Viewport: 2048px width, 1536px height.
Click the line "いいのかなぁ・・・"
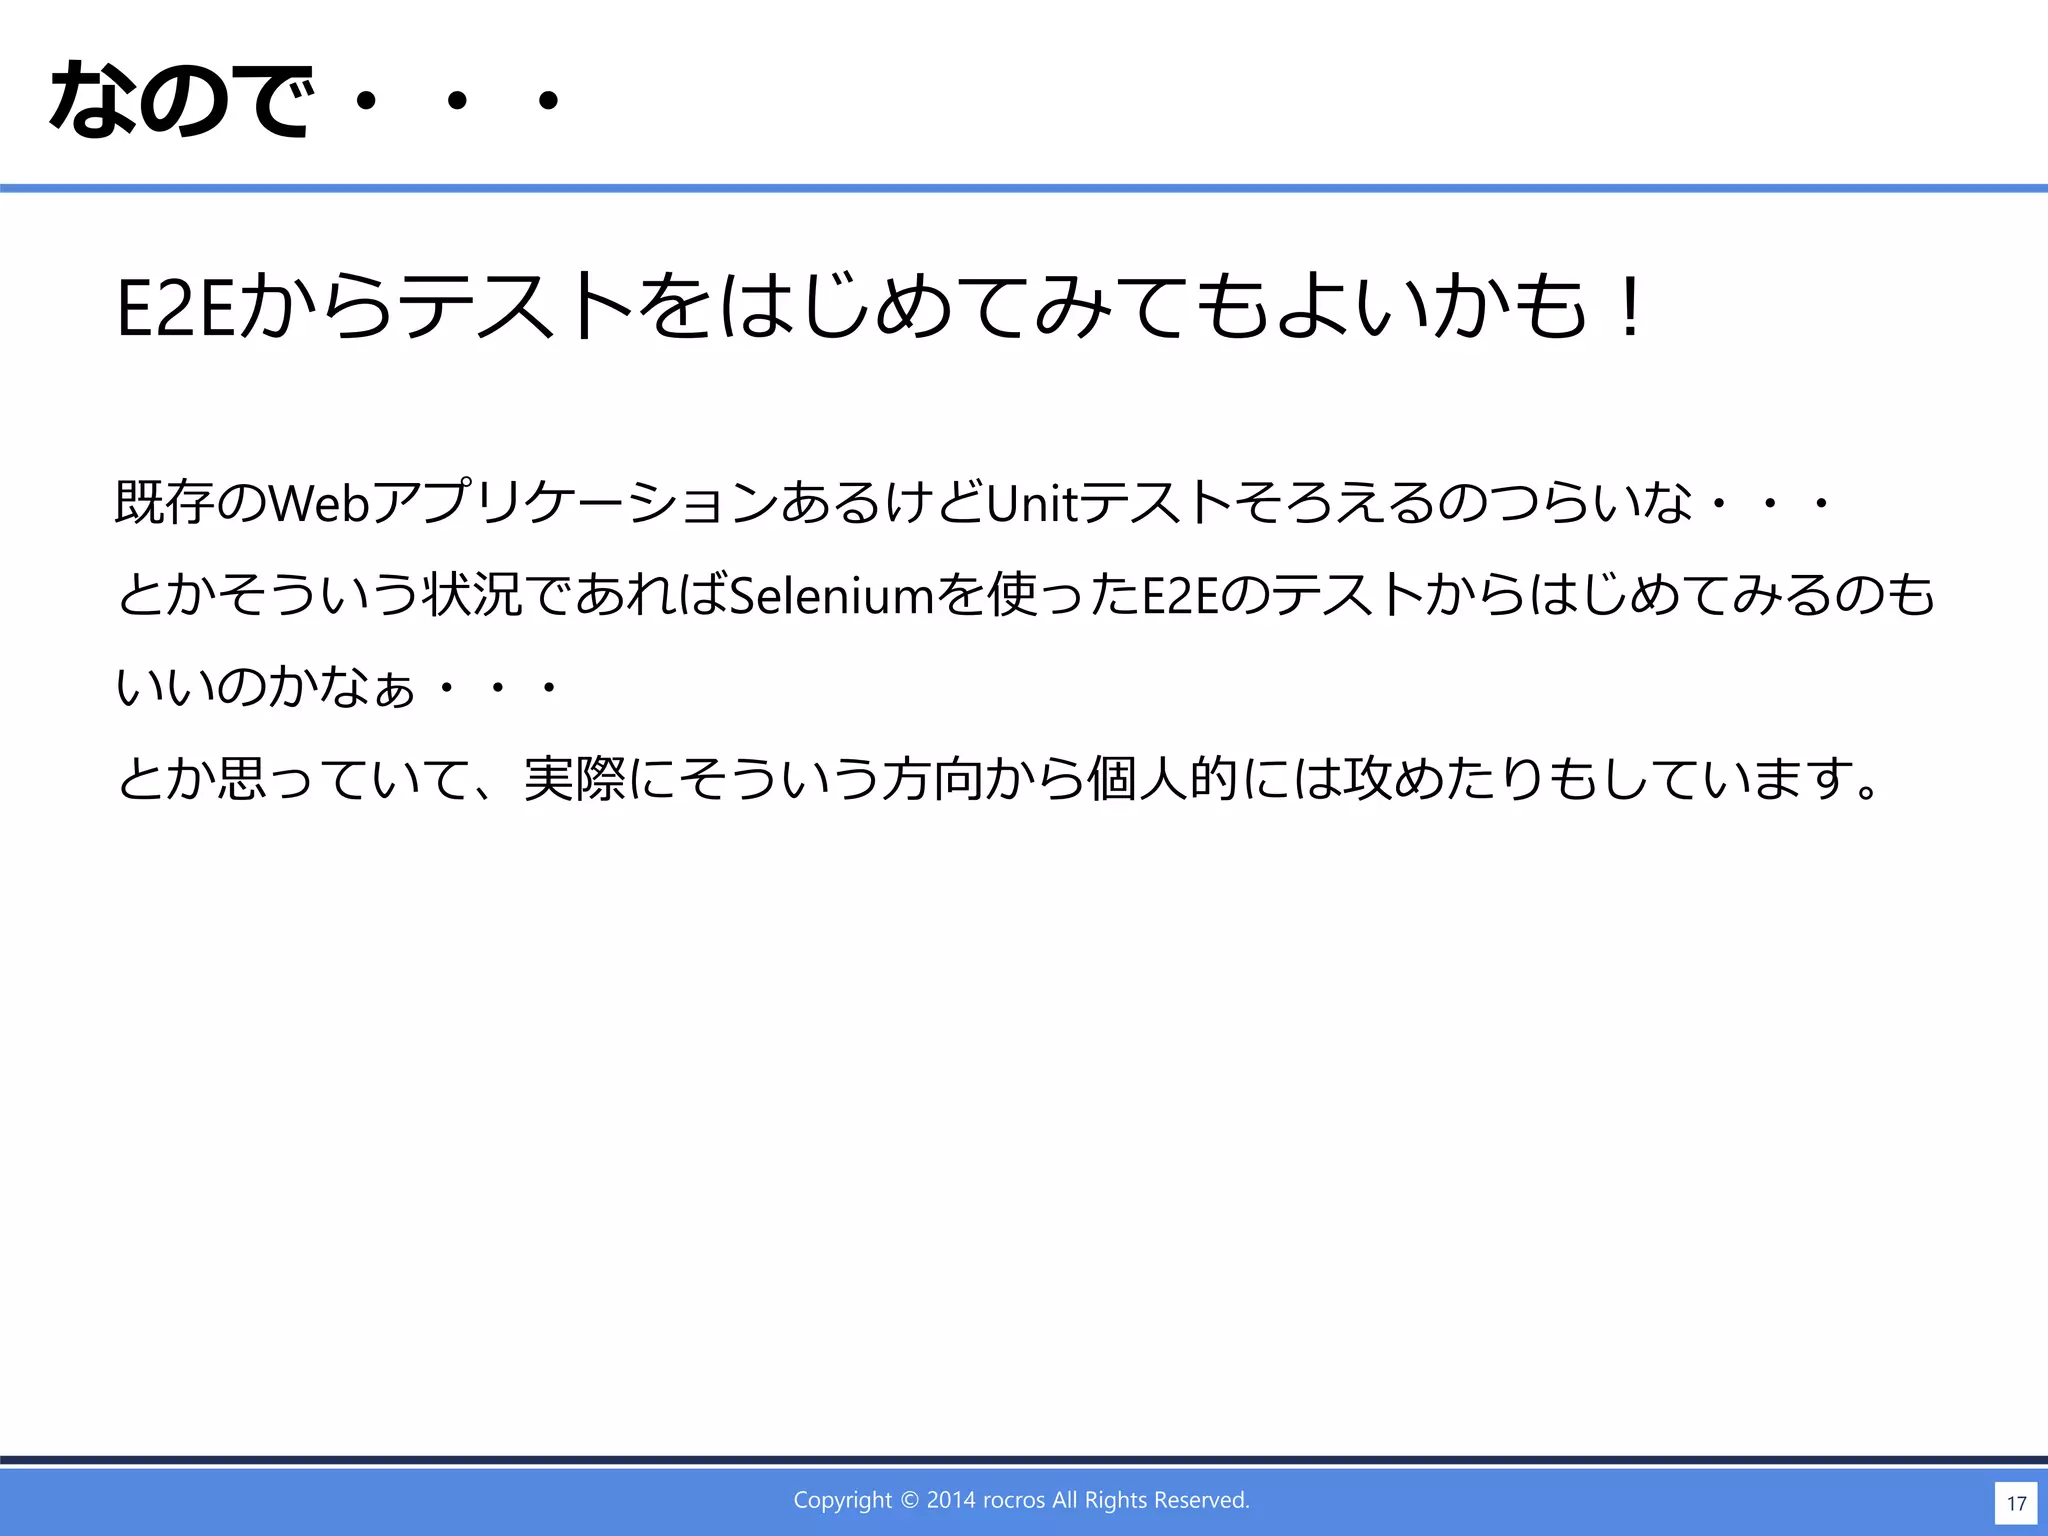338,687
